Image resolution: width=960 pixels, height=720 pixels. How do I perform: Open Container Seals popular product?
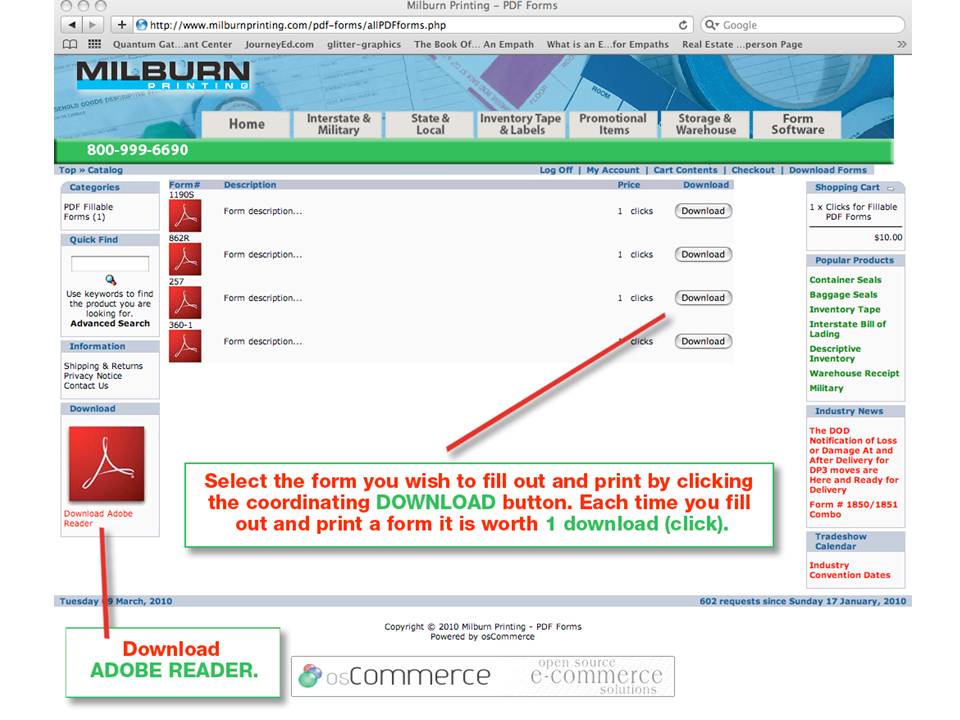tap(846, 280)
